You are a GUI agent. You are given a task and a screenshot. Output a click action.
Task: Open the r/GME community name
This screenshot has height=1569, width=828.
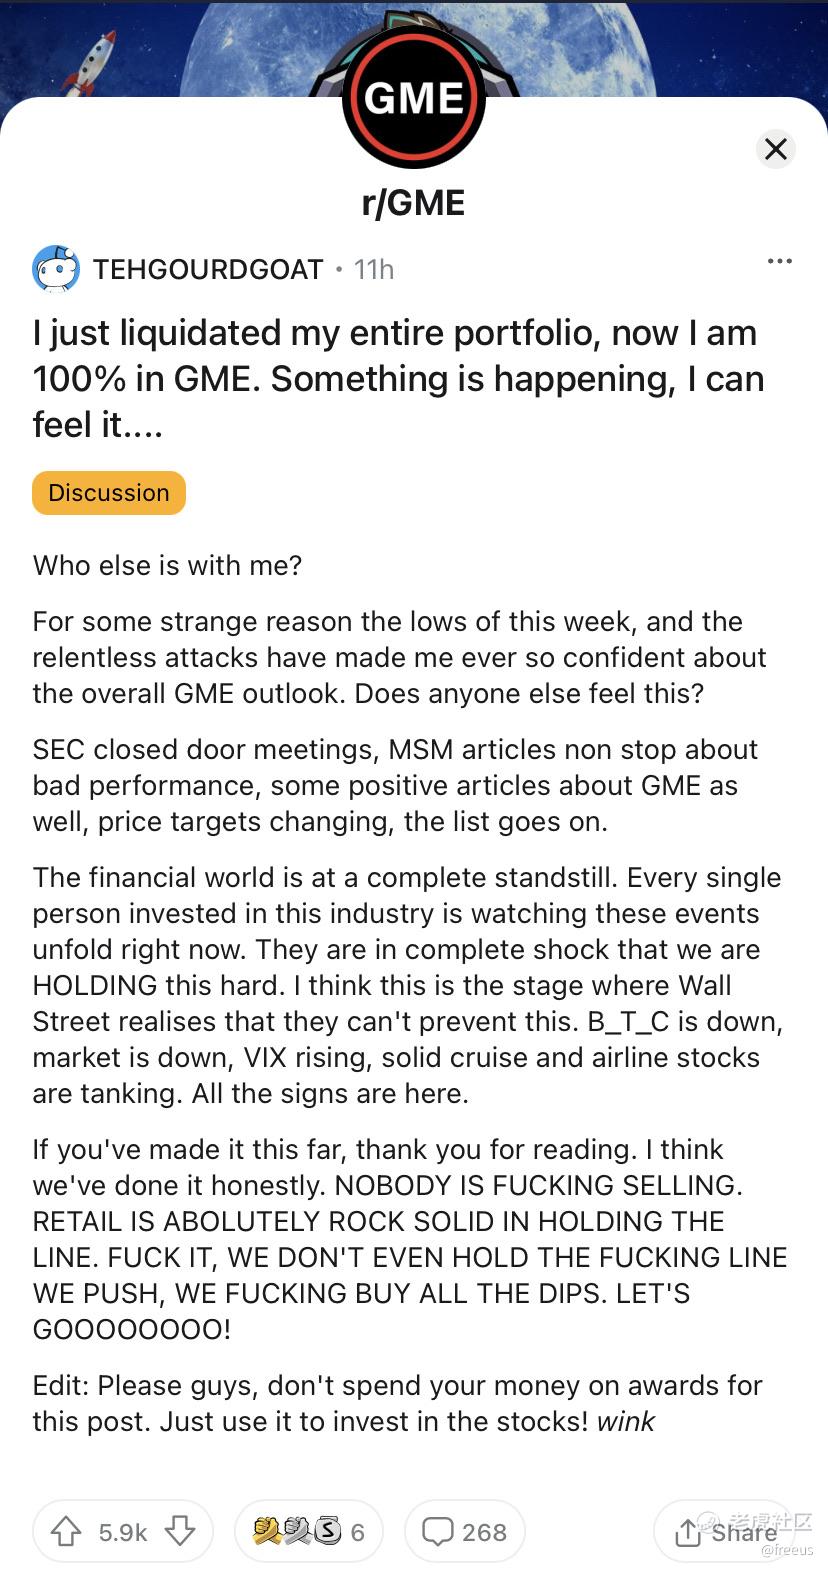click(413, 203)
